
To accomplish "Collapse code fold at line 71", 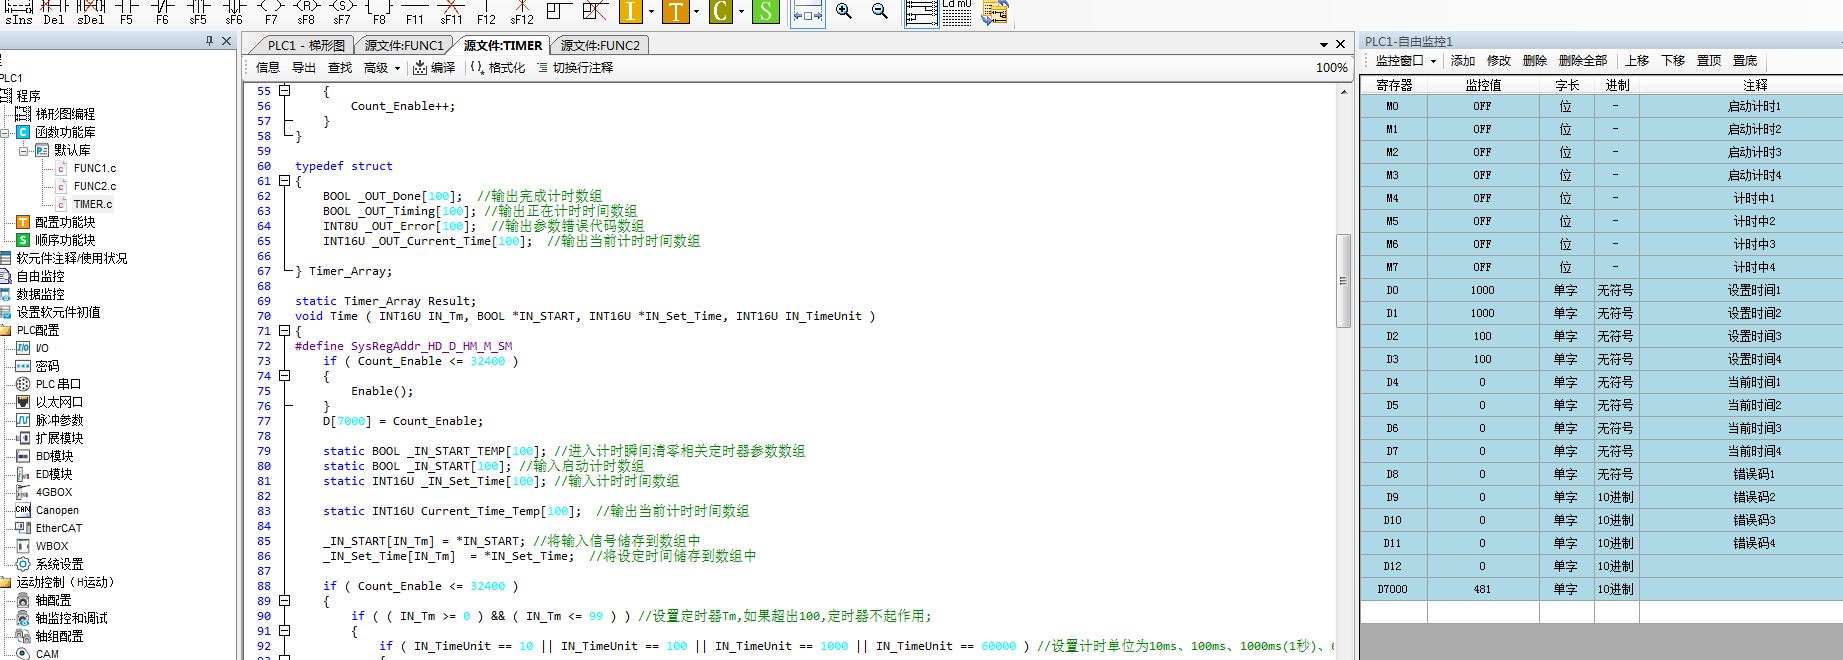I will 285,331.
